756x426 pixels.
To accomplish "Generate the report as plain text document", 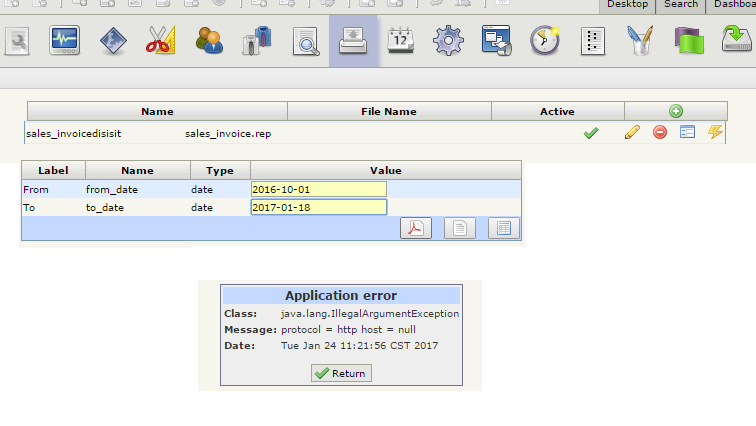I will click(x=459, y=227).
